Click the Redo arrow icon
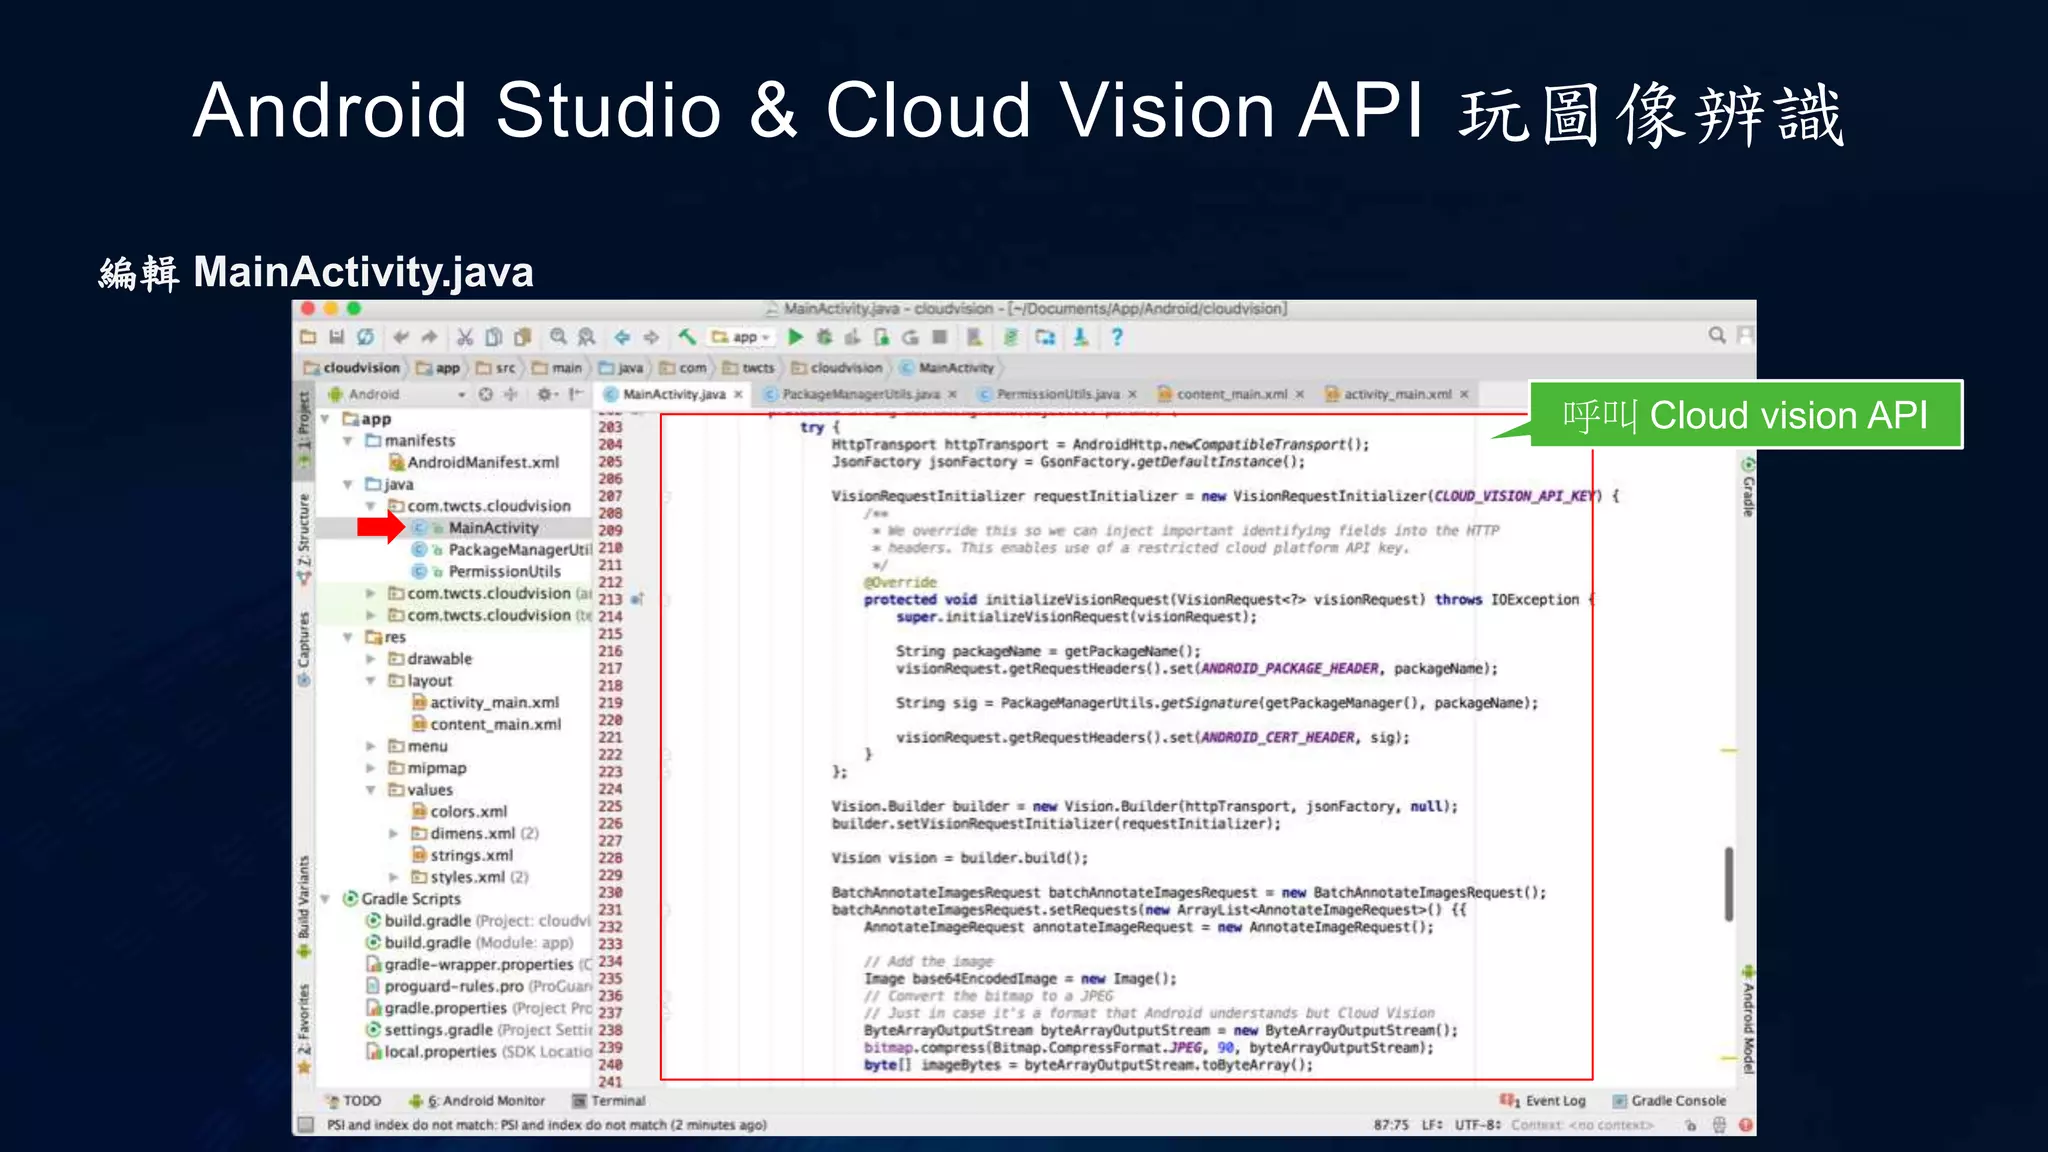 coord(429,337)
